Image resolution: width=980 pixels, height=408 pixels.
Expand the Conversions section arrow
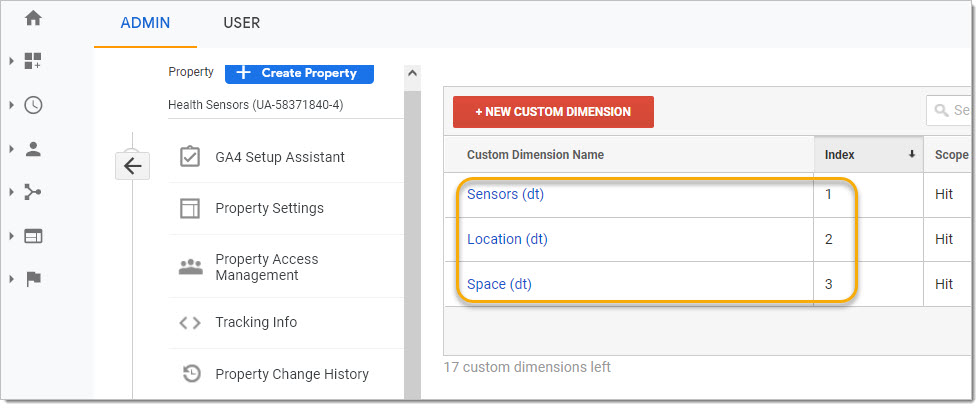[11, 279]
